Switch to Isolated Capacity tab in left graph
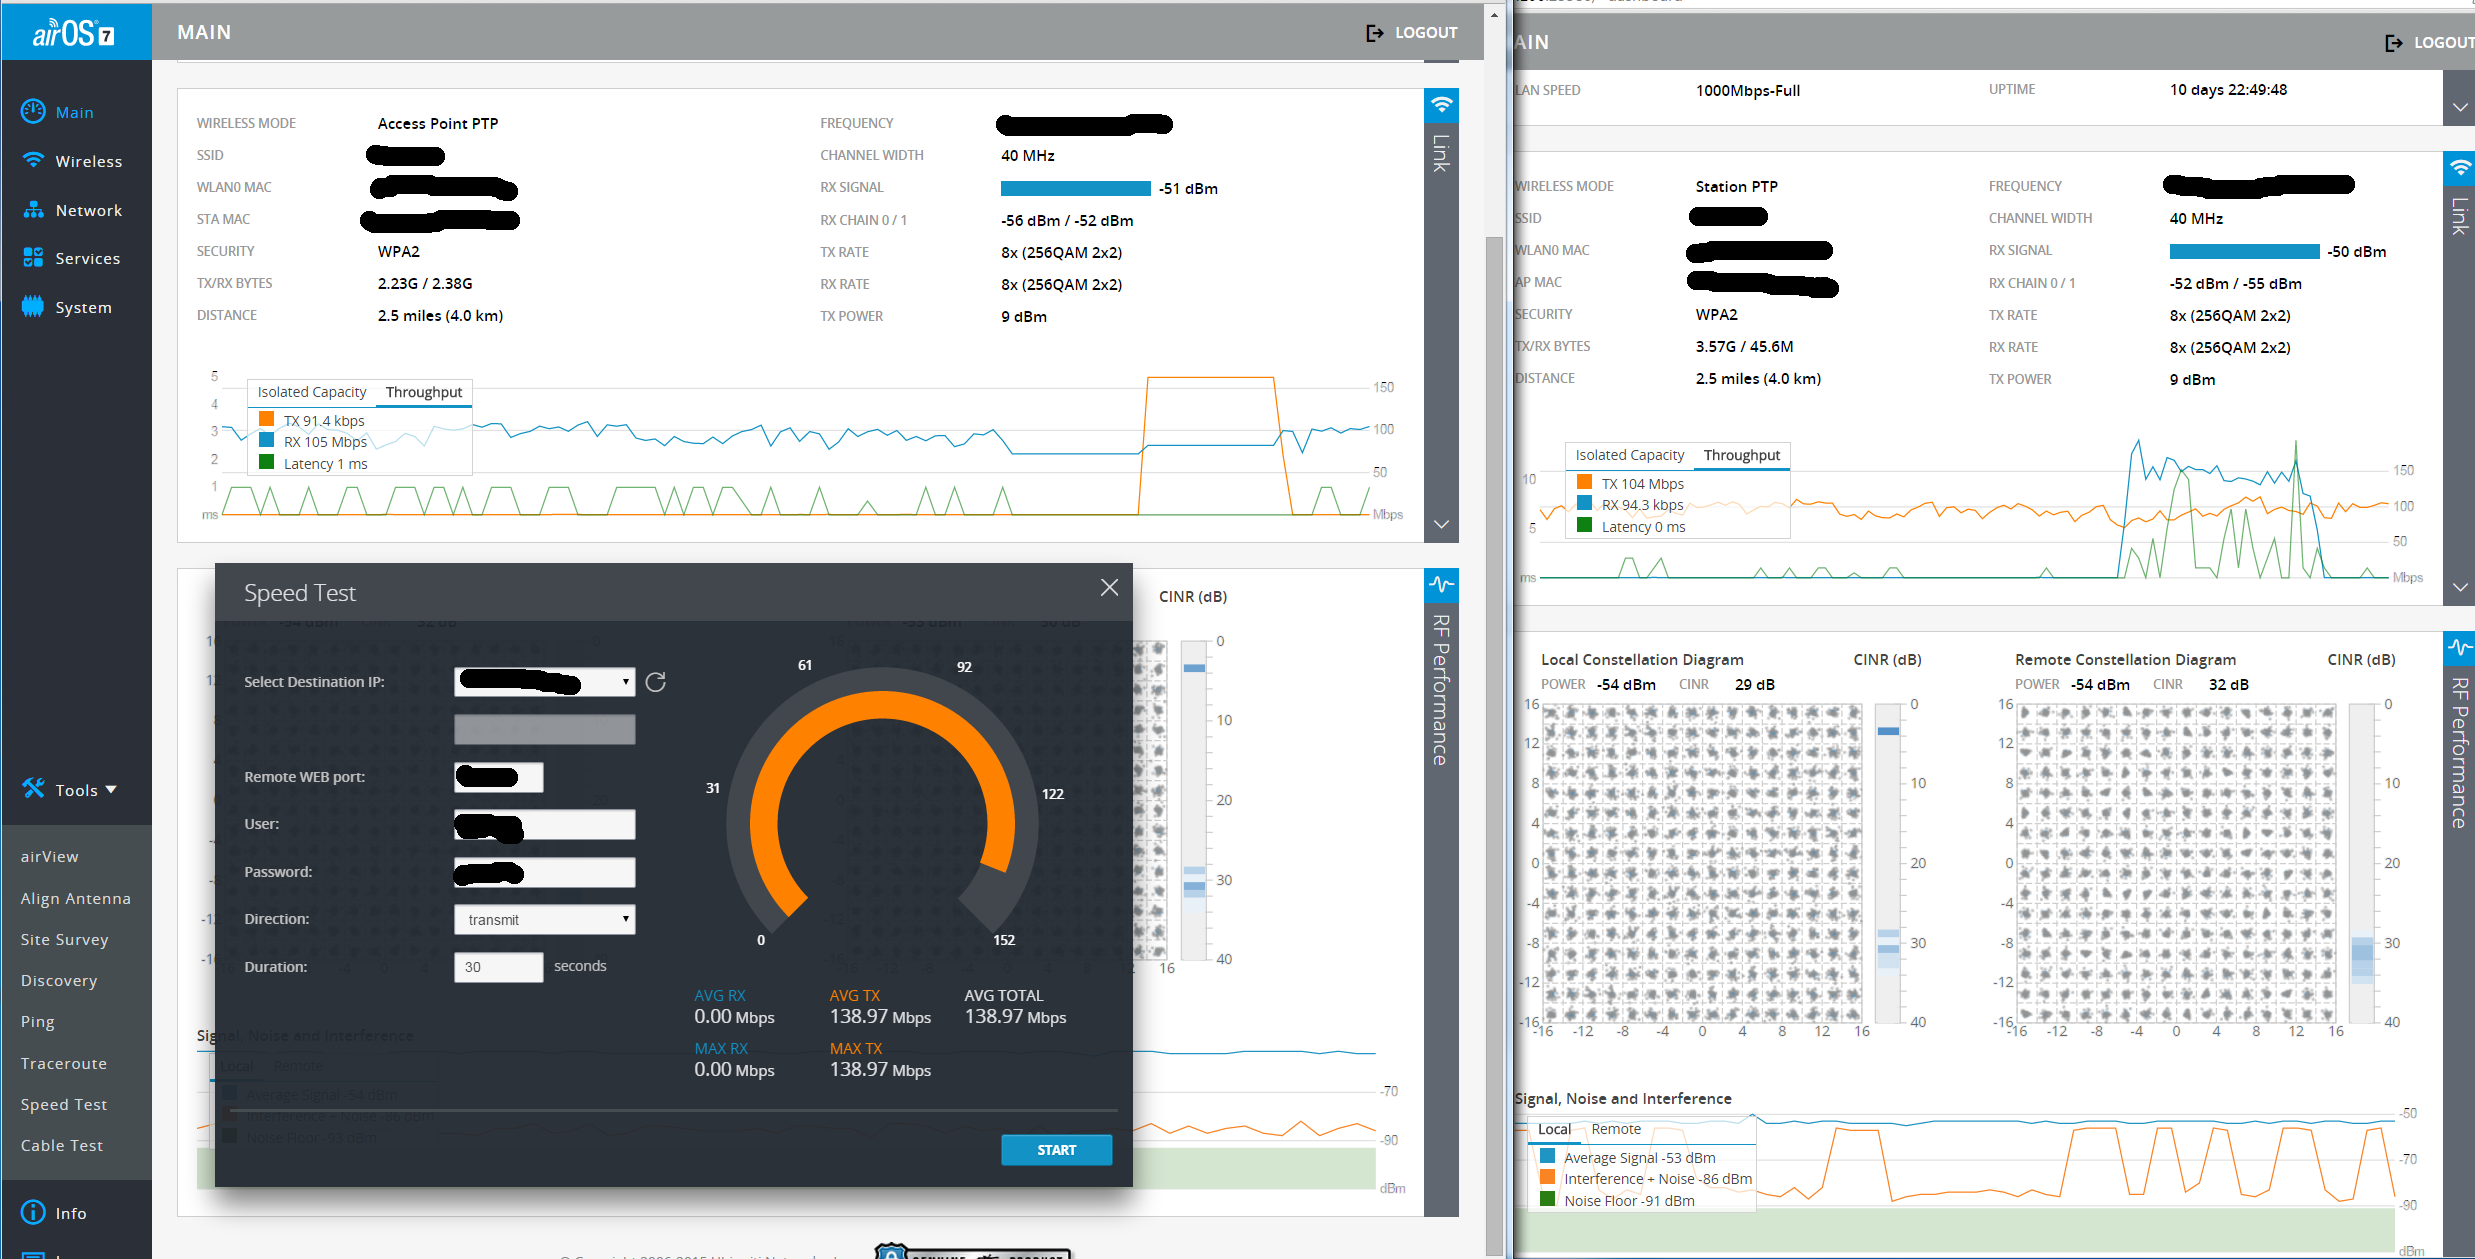The image size is (2475, 1259). [x=311, y=392]
